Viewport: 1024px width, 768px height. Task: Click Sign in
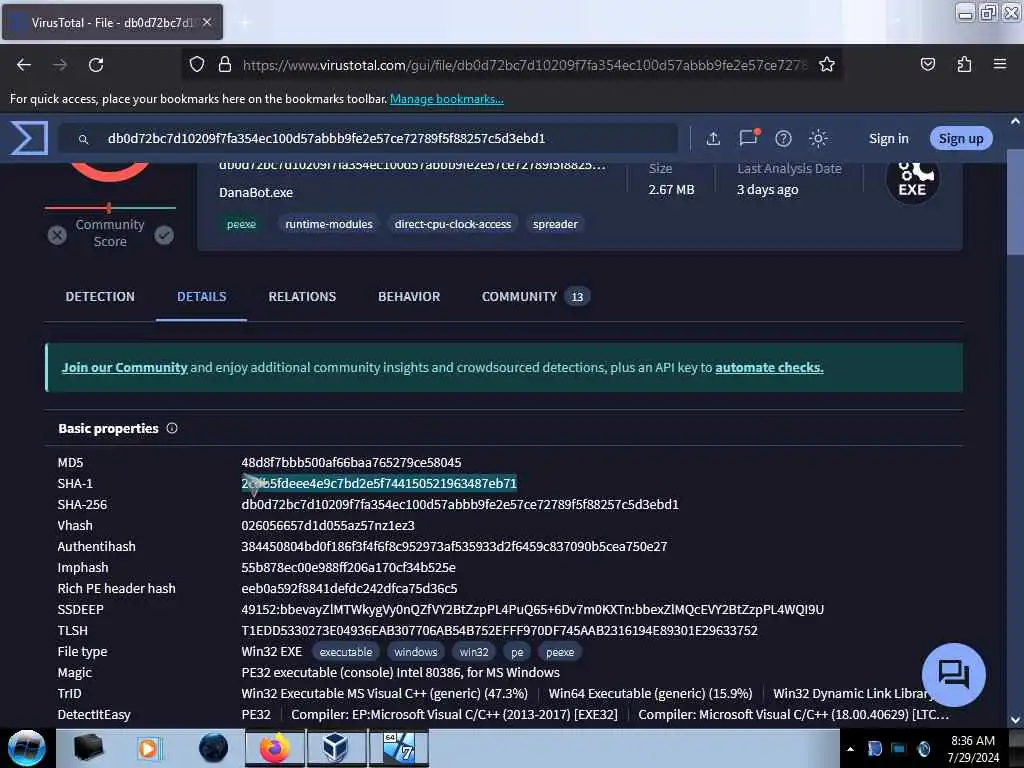pyautogui.click(x=889, y=138)
